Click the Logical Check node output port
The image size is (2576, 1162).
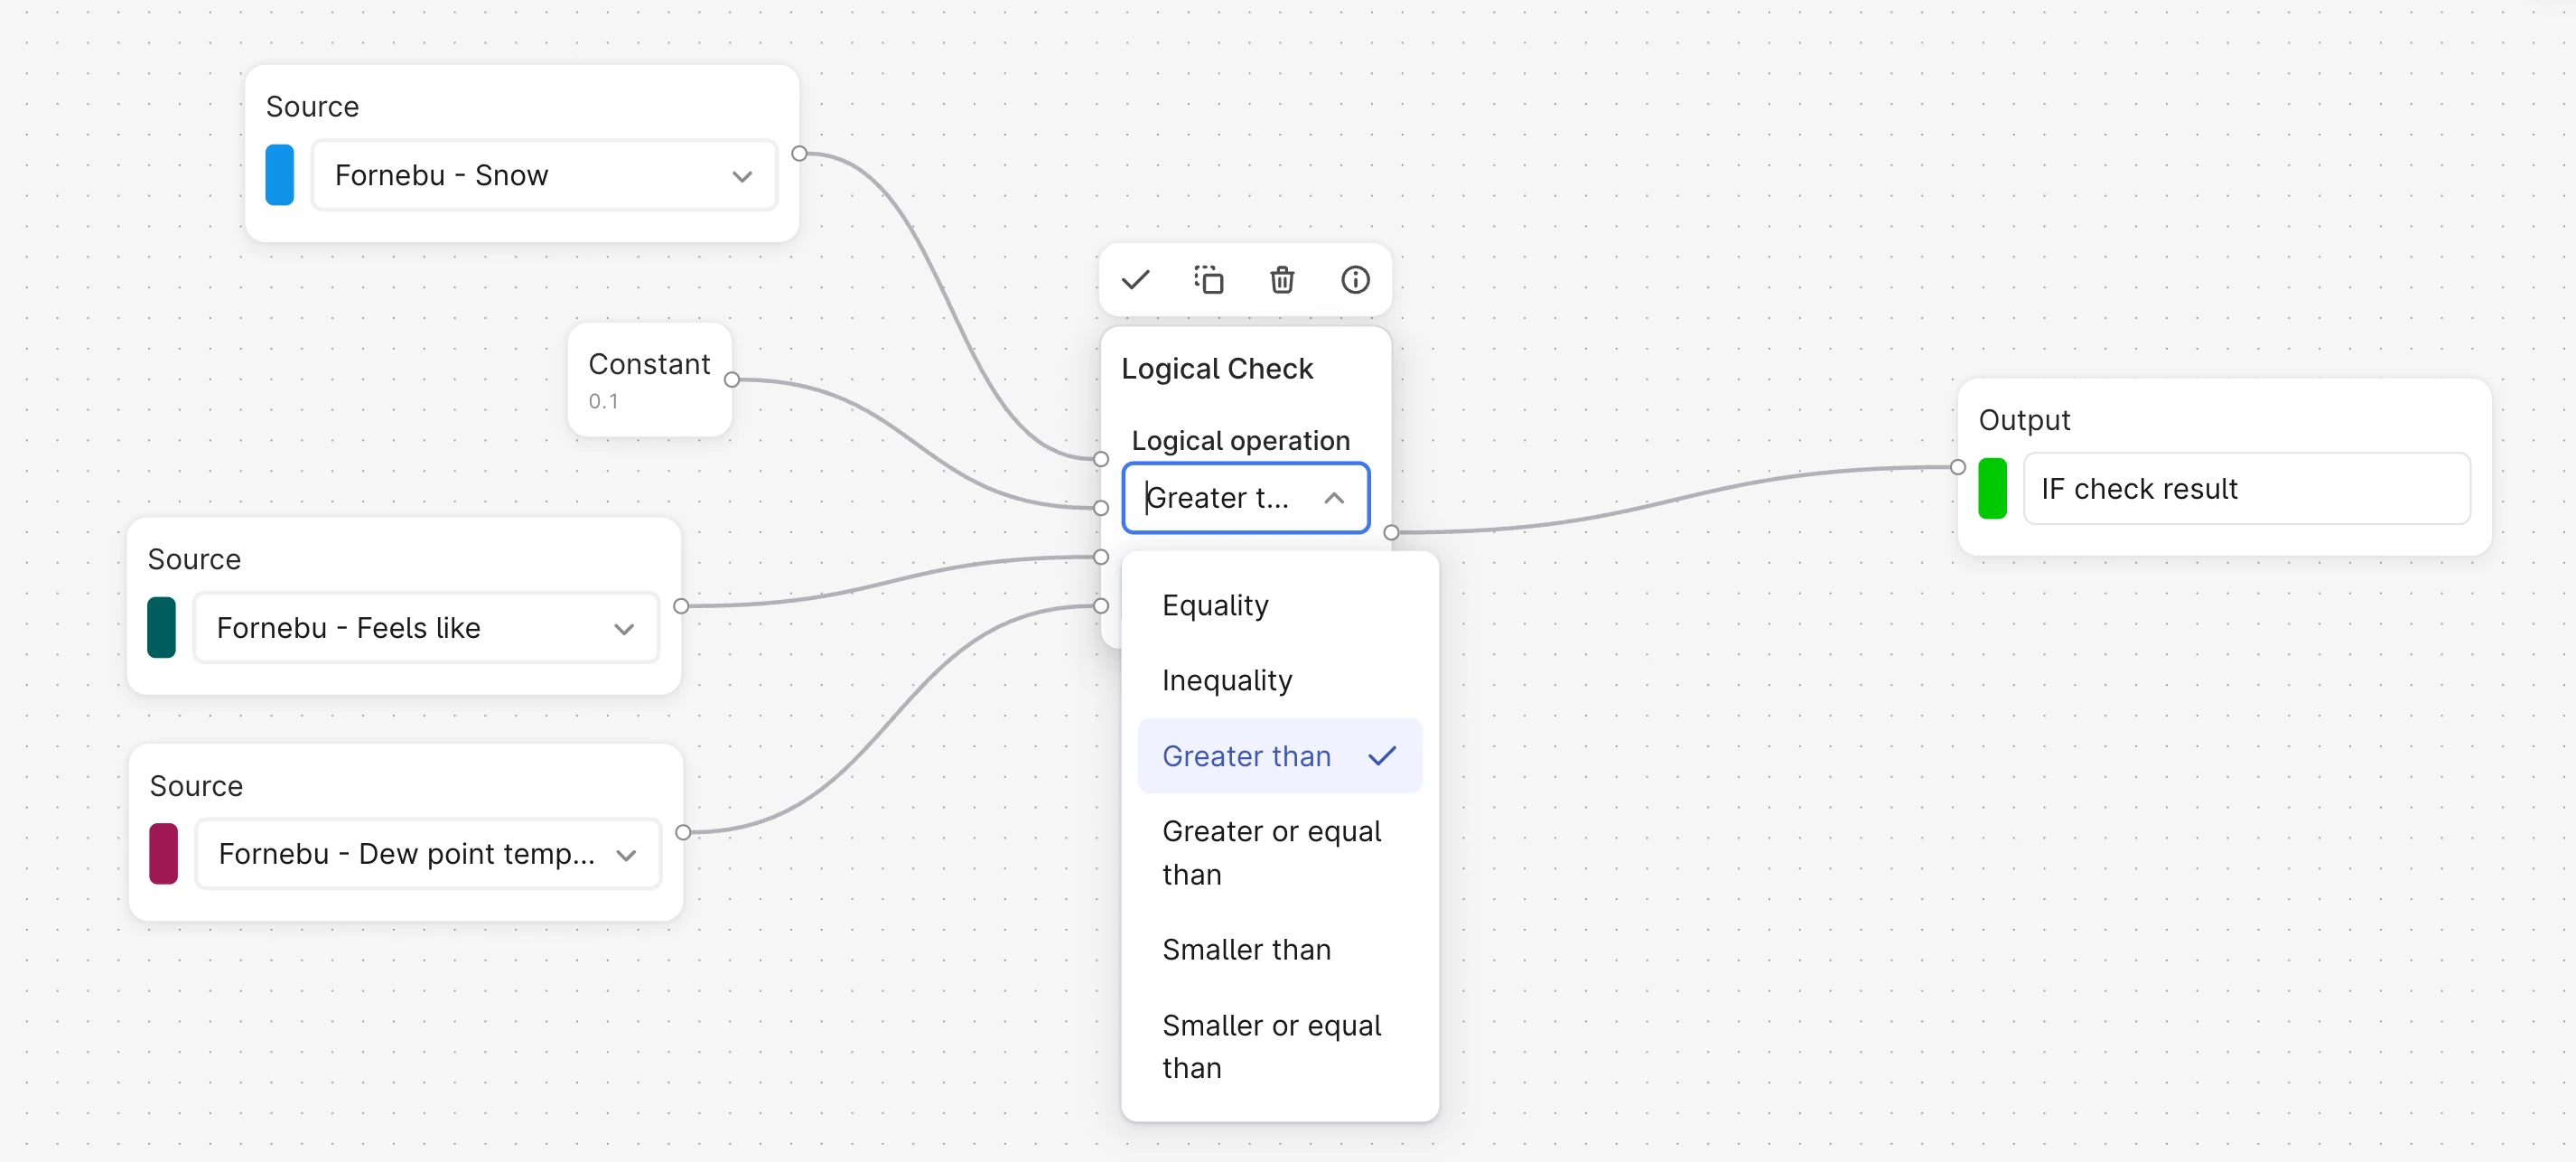pyautogui.click(x=1391, y=532)
